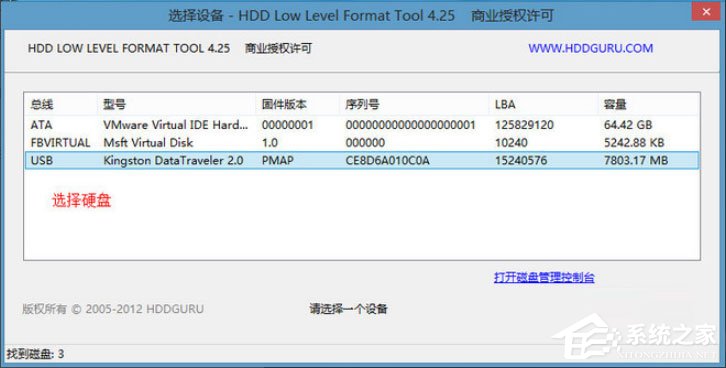Click the 容量 column header
This screenshot has height=368, width=726.
(615, 105)
